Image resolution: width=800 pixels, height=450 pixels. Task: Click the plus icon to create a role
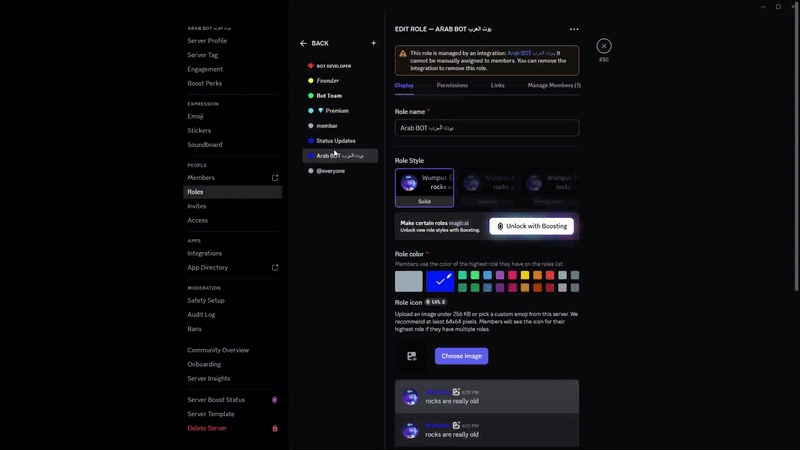(374, 43)
